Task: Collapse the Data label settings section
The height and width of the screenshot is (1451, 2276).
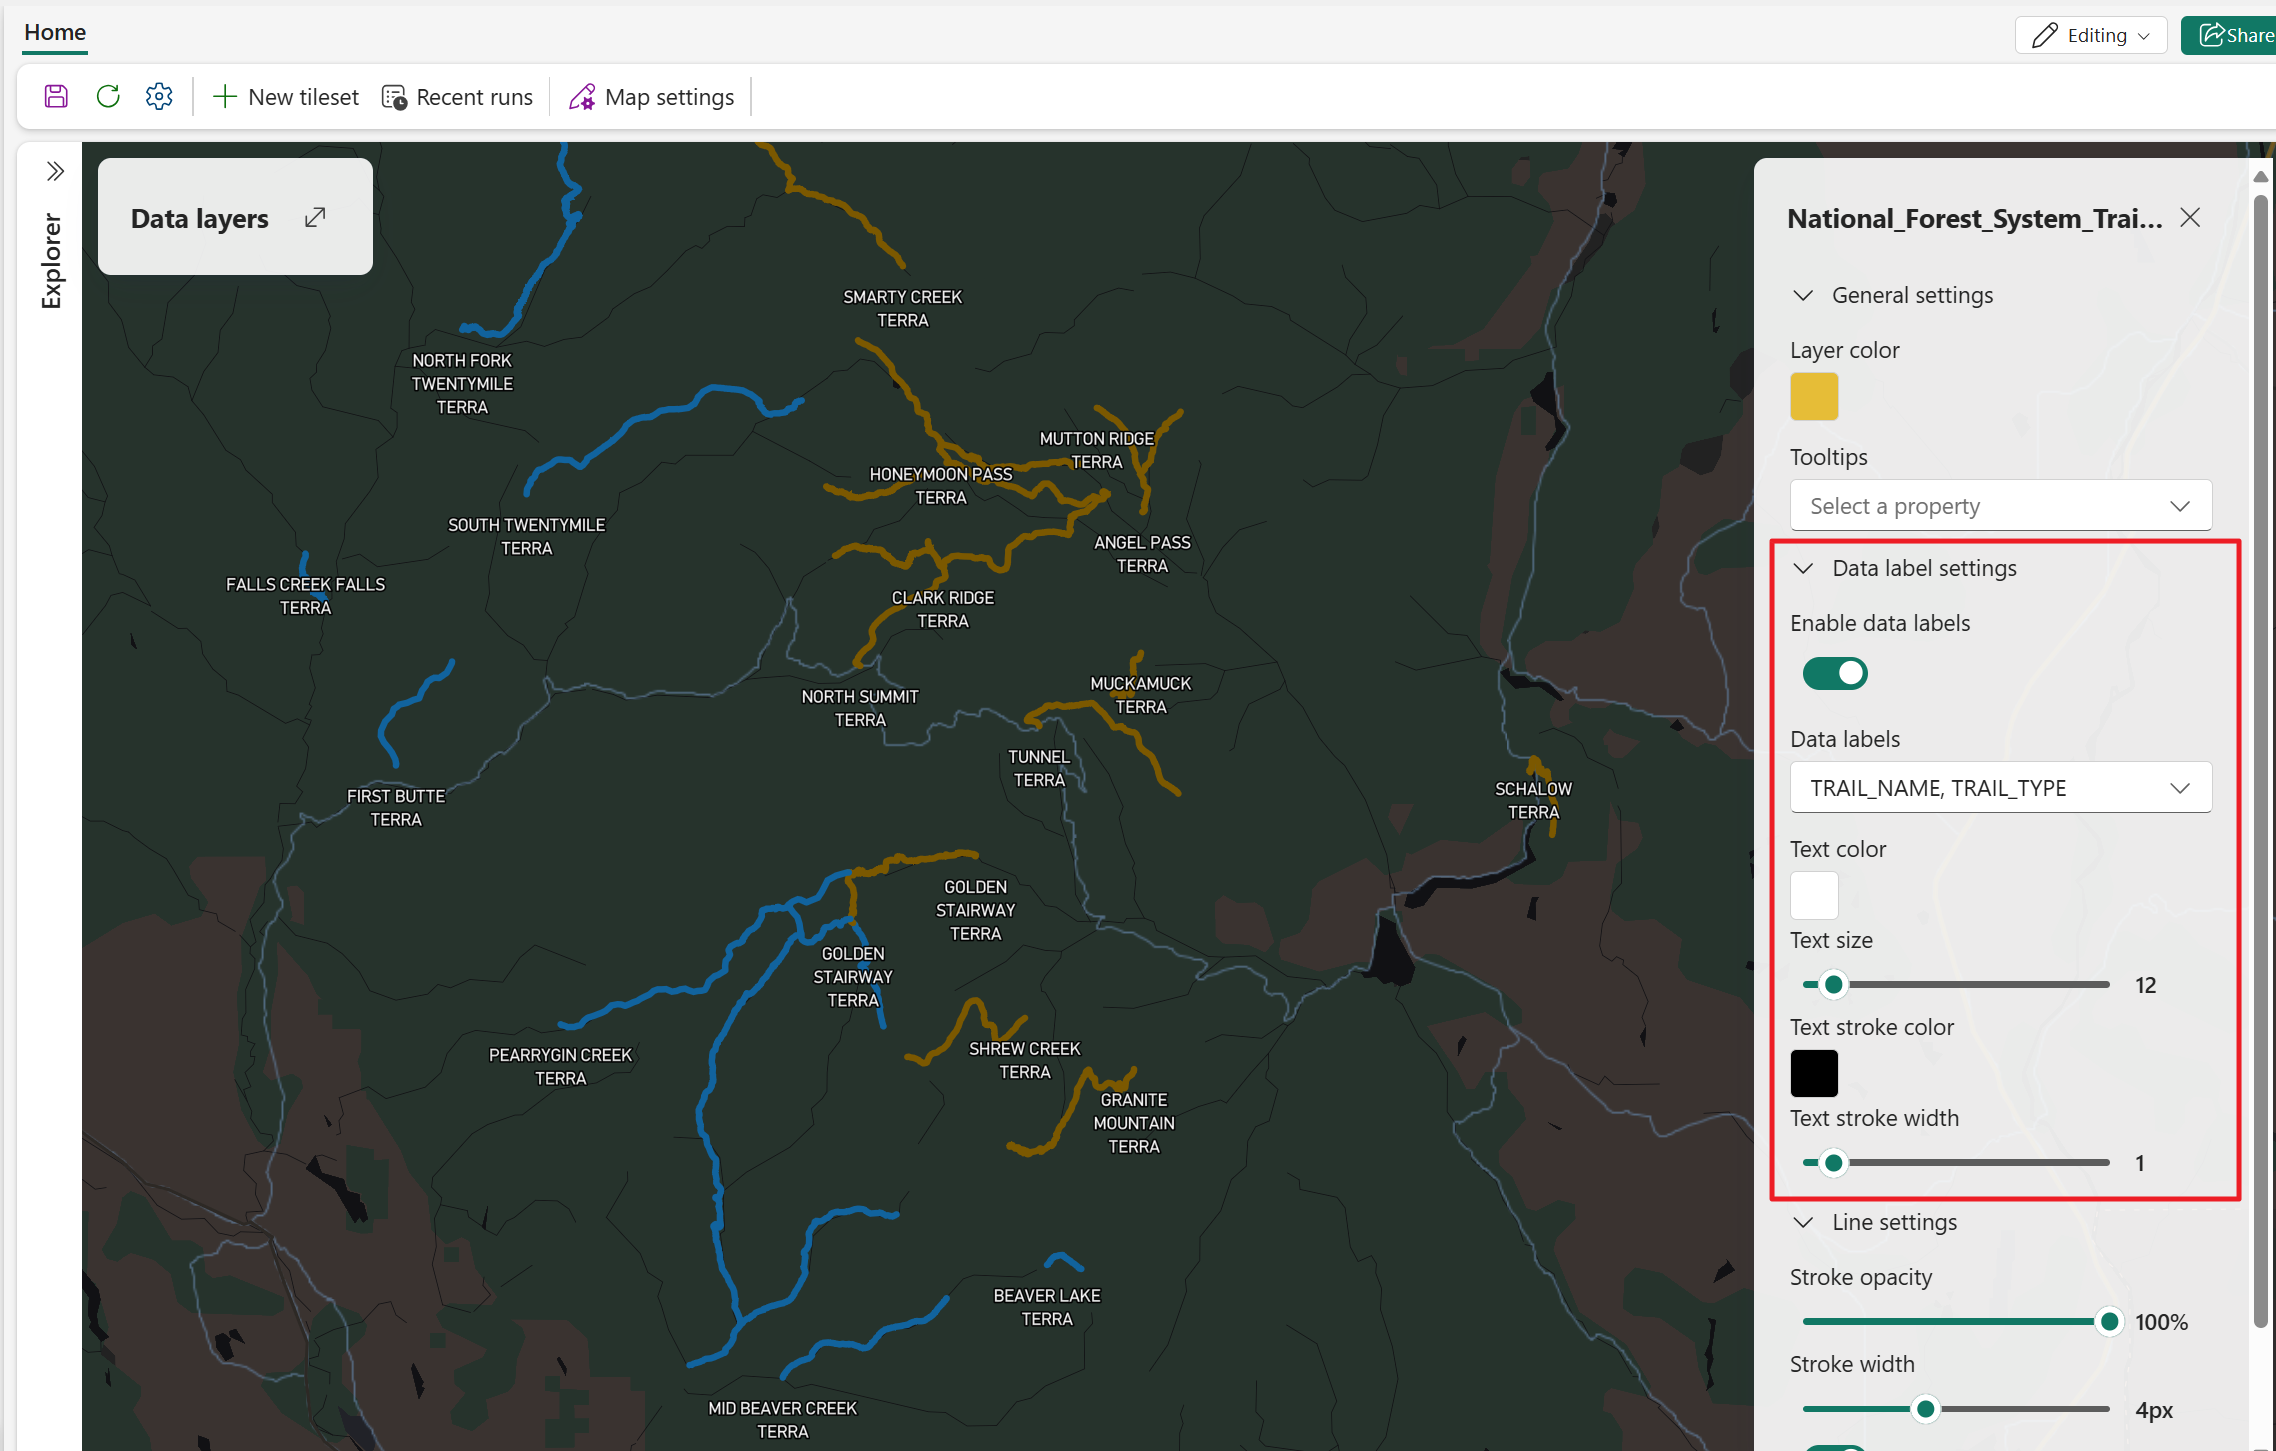Action: pos(1803,568)
